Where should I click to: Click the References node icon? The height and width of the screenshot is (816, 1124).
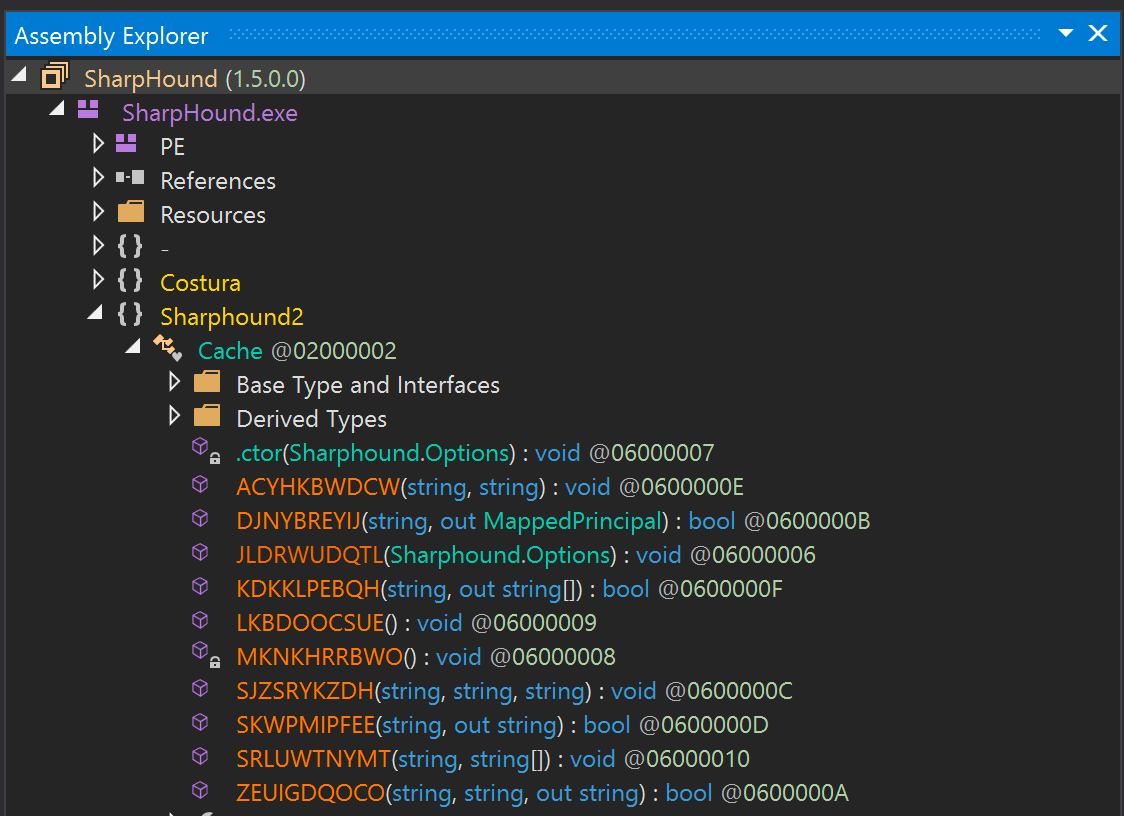tap(130, 177)
